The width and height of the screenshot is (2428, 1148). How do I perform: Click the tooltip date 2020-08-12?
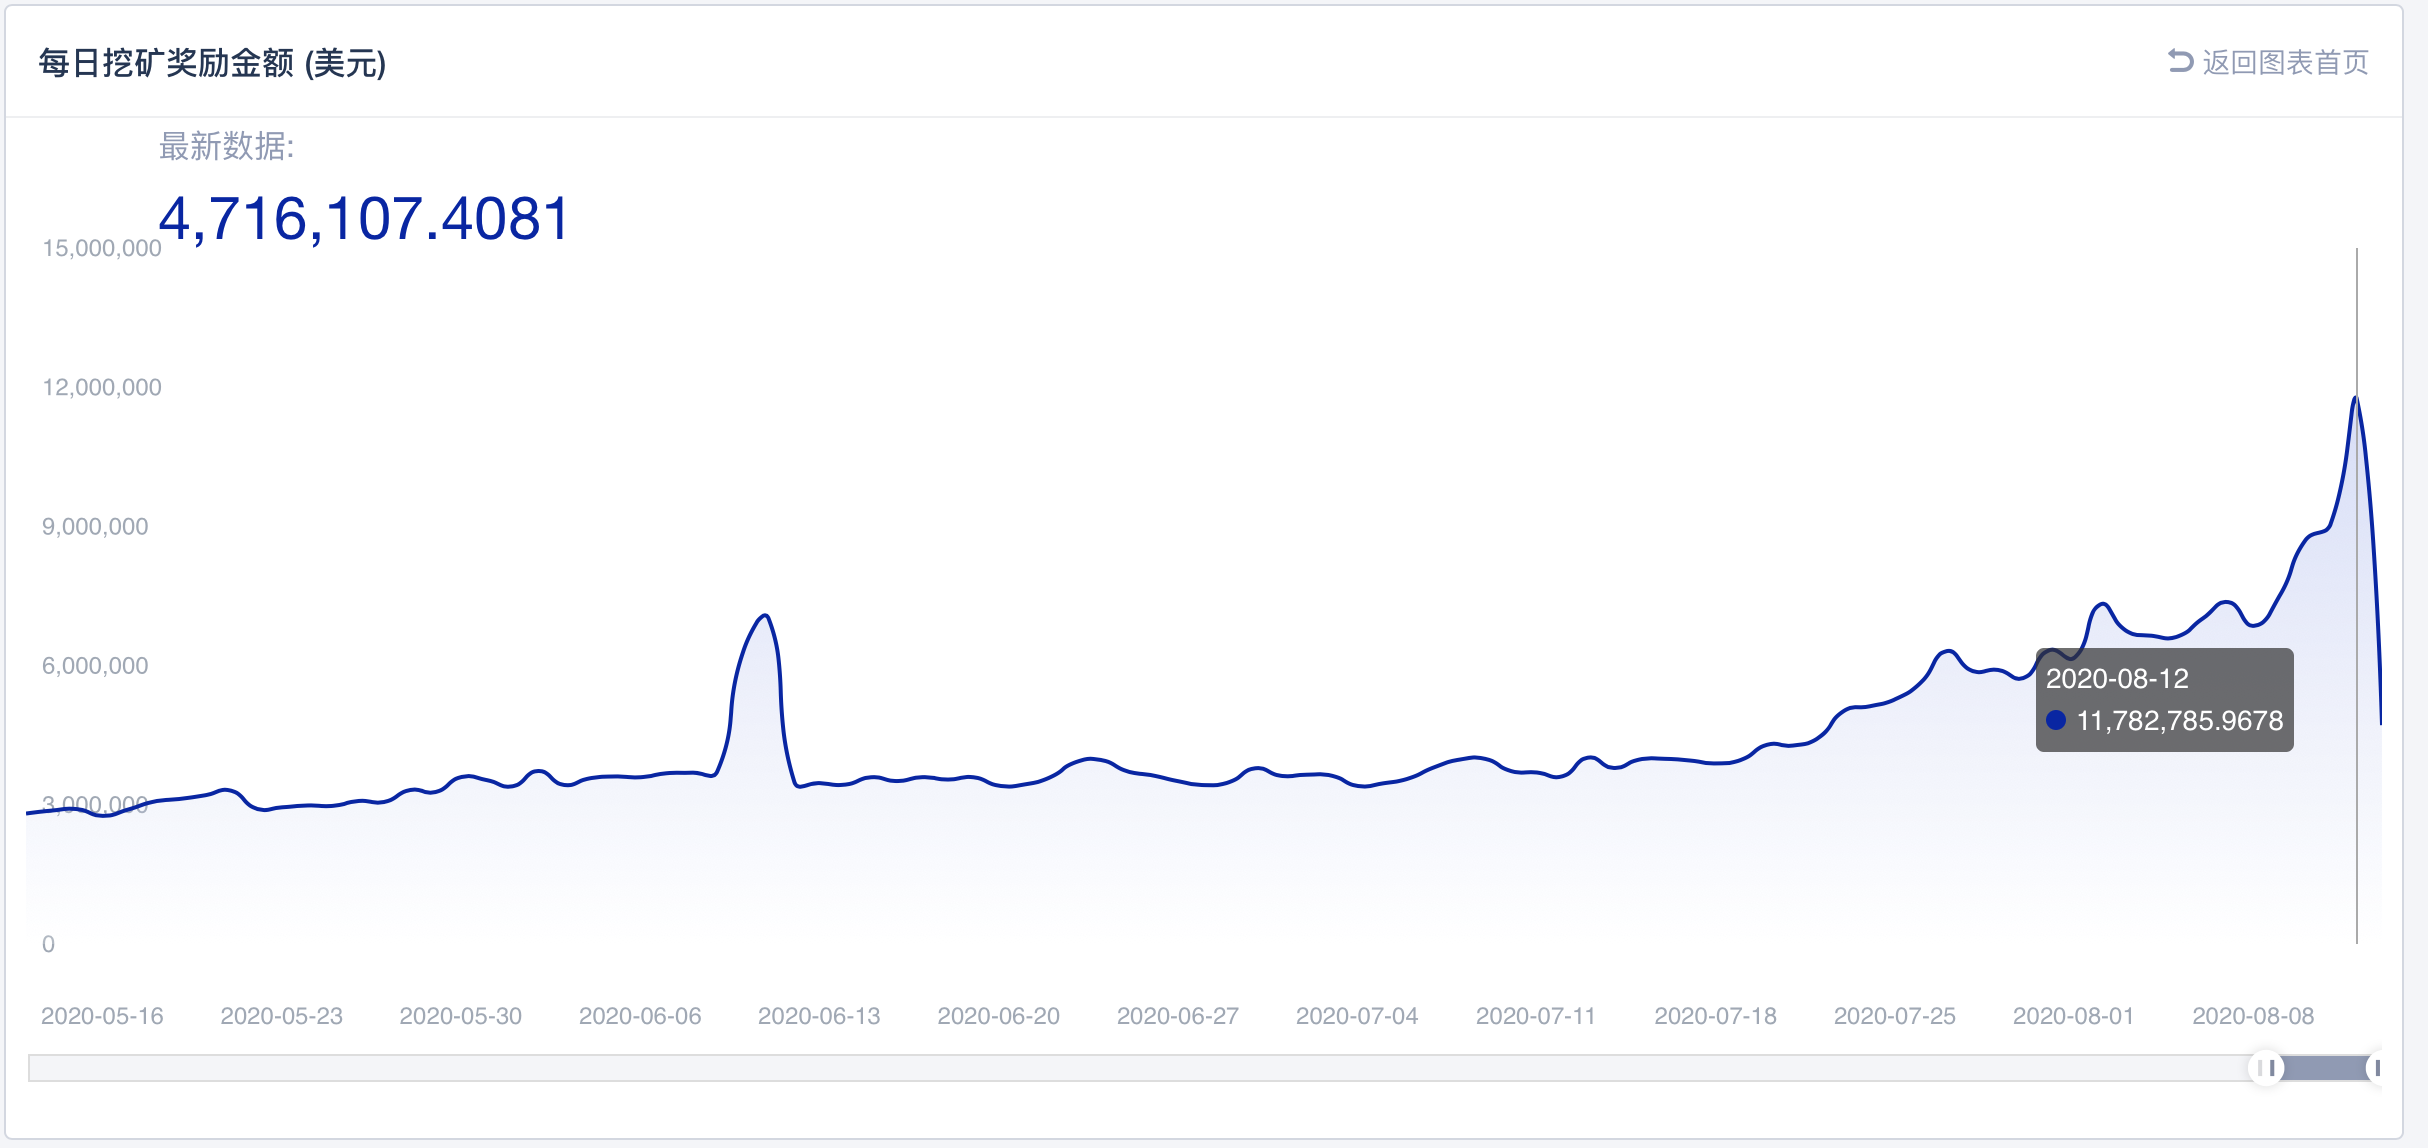[x=2117, y=679]
